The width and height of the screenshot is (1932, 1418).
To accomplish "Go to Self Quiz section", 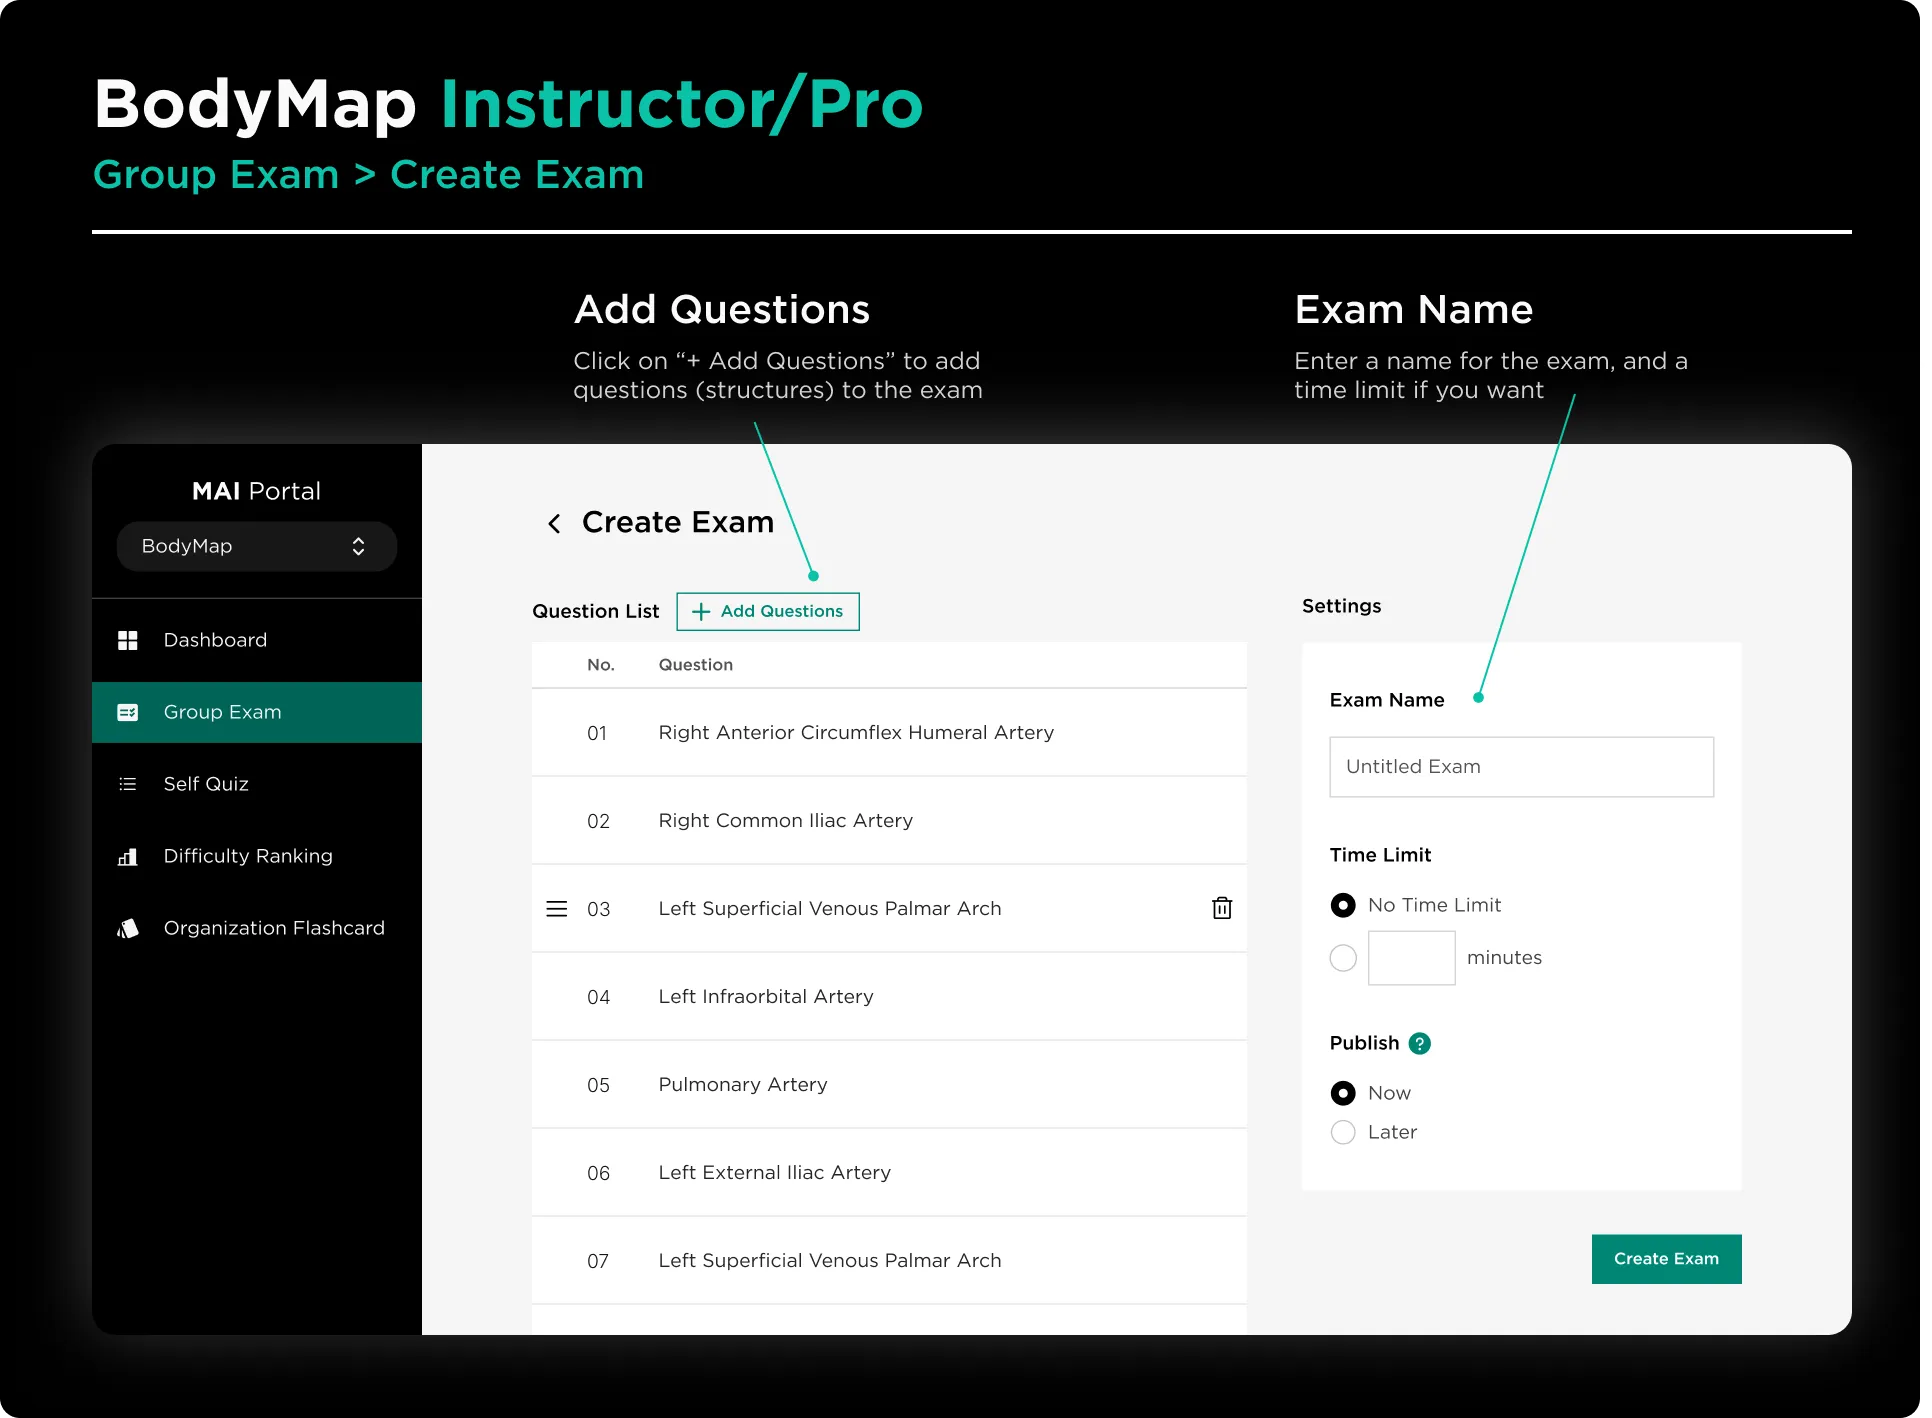I will (257, 784).
